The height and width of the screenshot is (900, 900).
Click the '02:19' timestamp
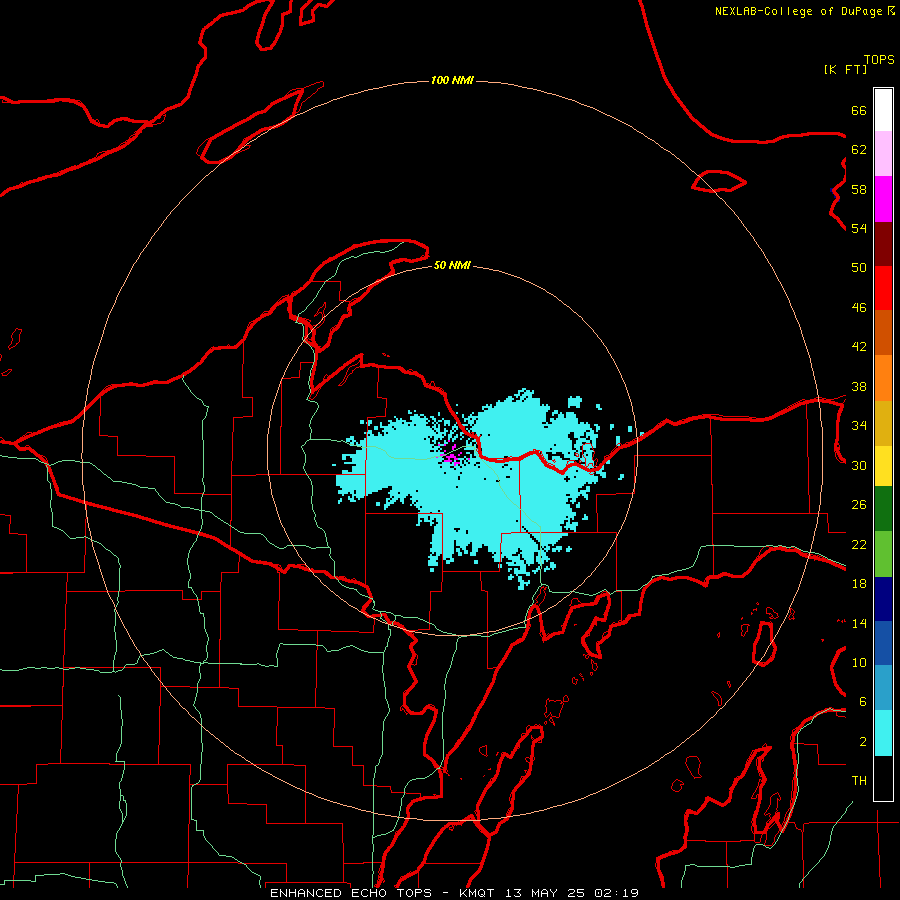(616, 893)
